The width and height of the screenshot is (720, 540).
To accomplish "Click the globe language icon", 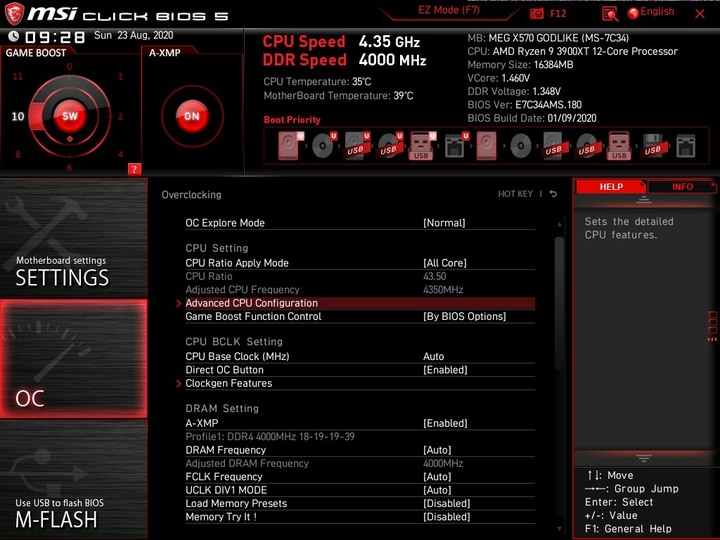I will [x=633, y=13].
